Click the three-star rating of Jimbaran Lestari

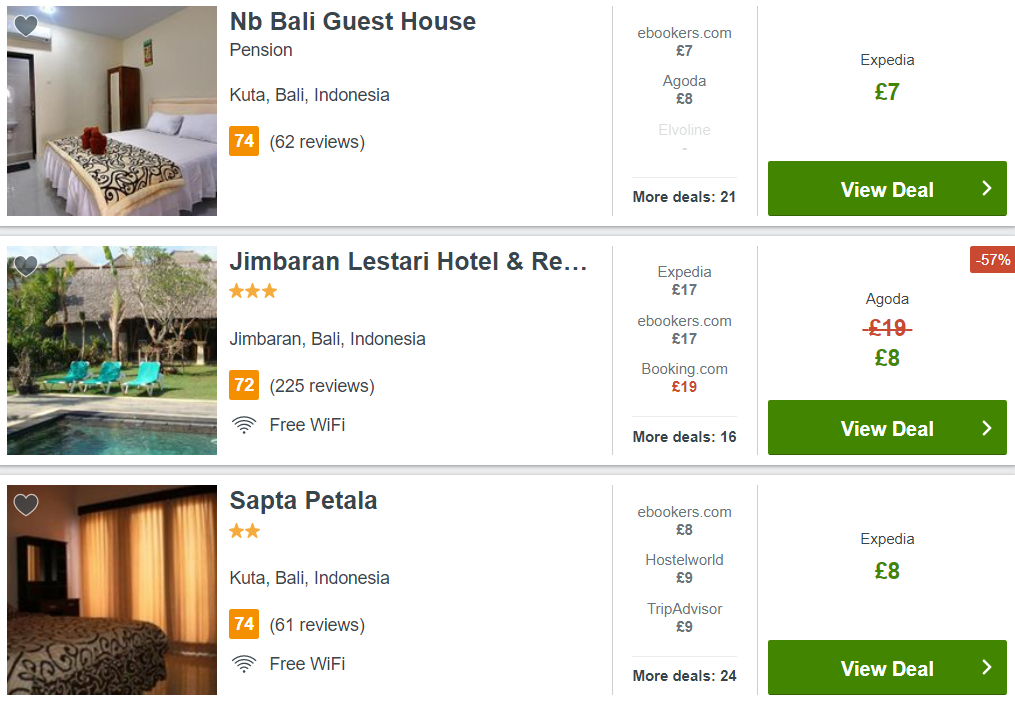click(x=253, y=291)
